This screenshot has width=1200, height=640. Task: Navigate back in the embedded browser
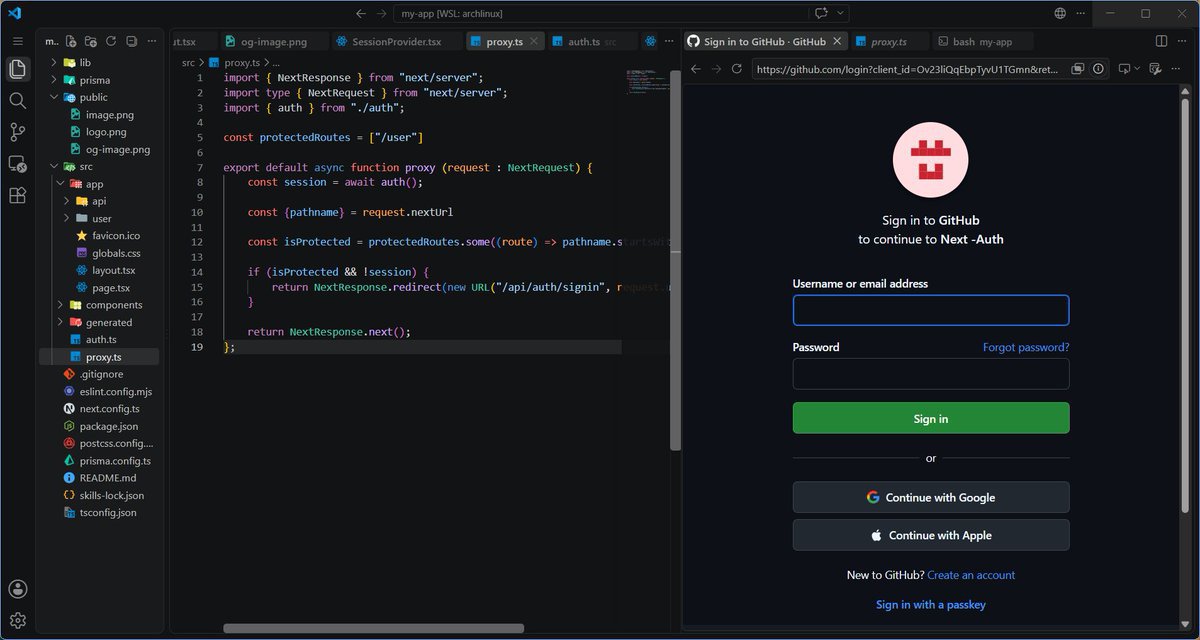point(696,69)
